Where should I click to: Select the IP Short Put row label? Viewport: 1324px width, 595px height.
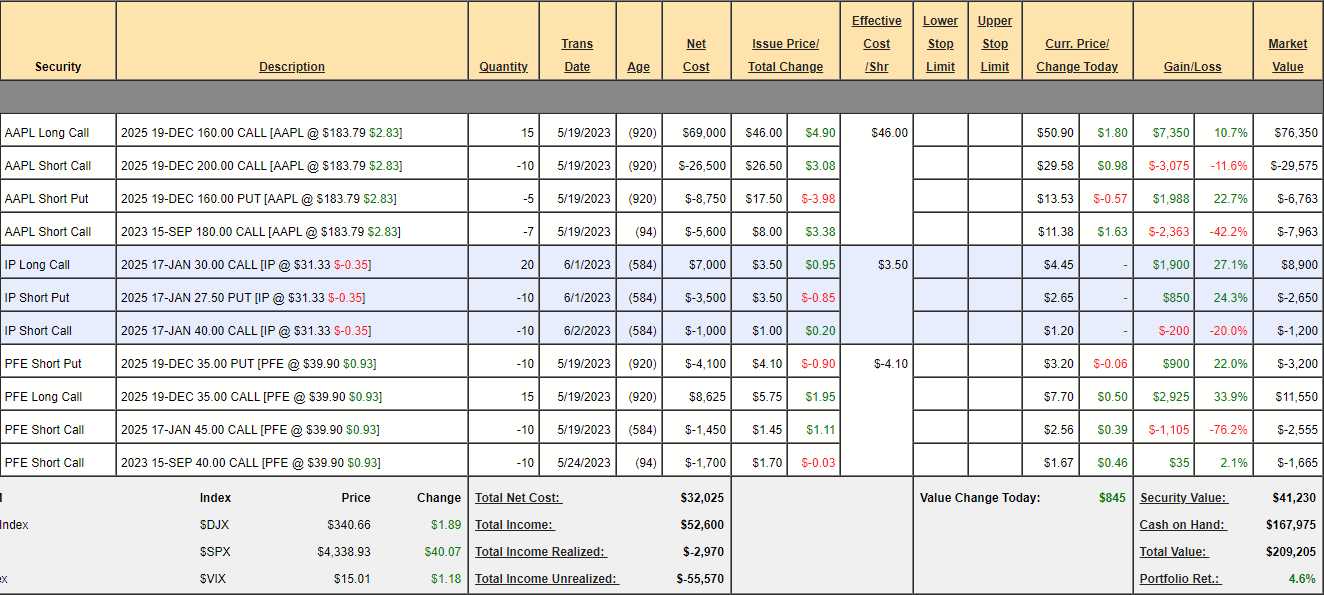pyautogui.click(x=37, y=298)
